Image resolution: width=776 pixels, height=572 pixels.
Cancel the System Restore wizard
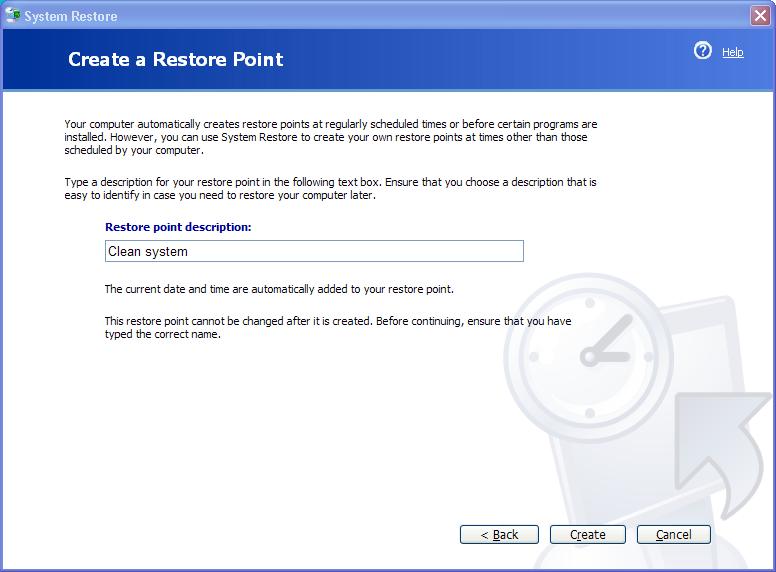tap(674, 534)
